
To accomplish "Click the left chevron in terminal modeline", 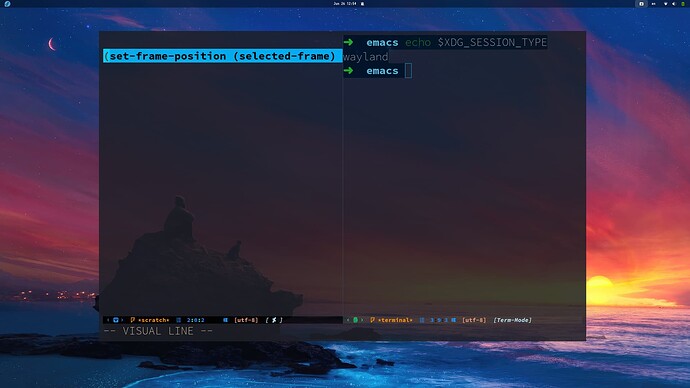I will point(348,320).
